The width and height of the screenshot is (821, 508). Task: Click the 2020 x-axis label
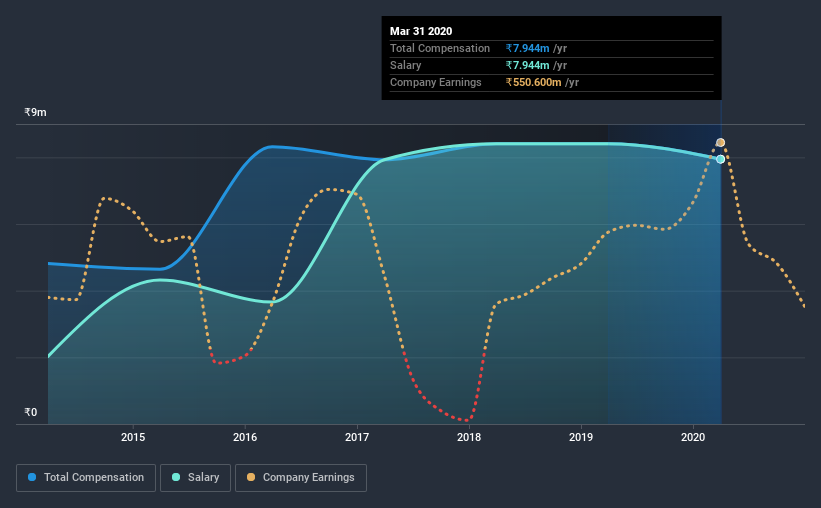[x=693, y=437]
